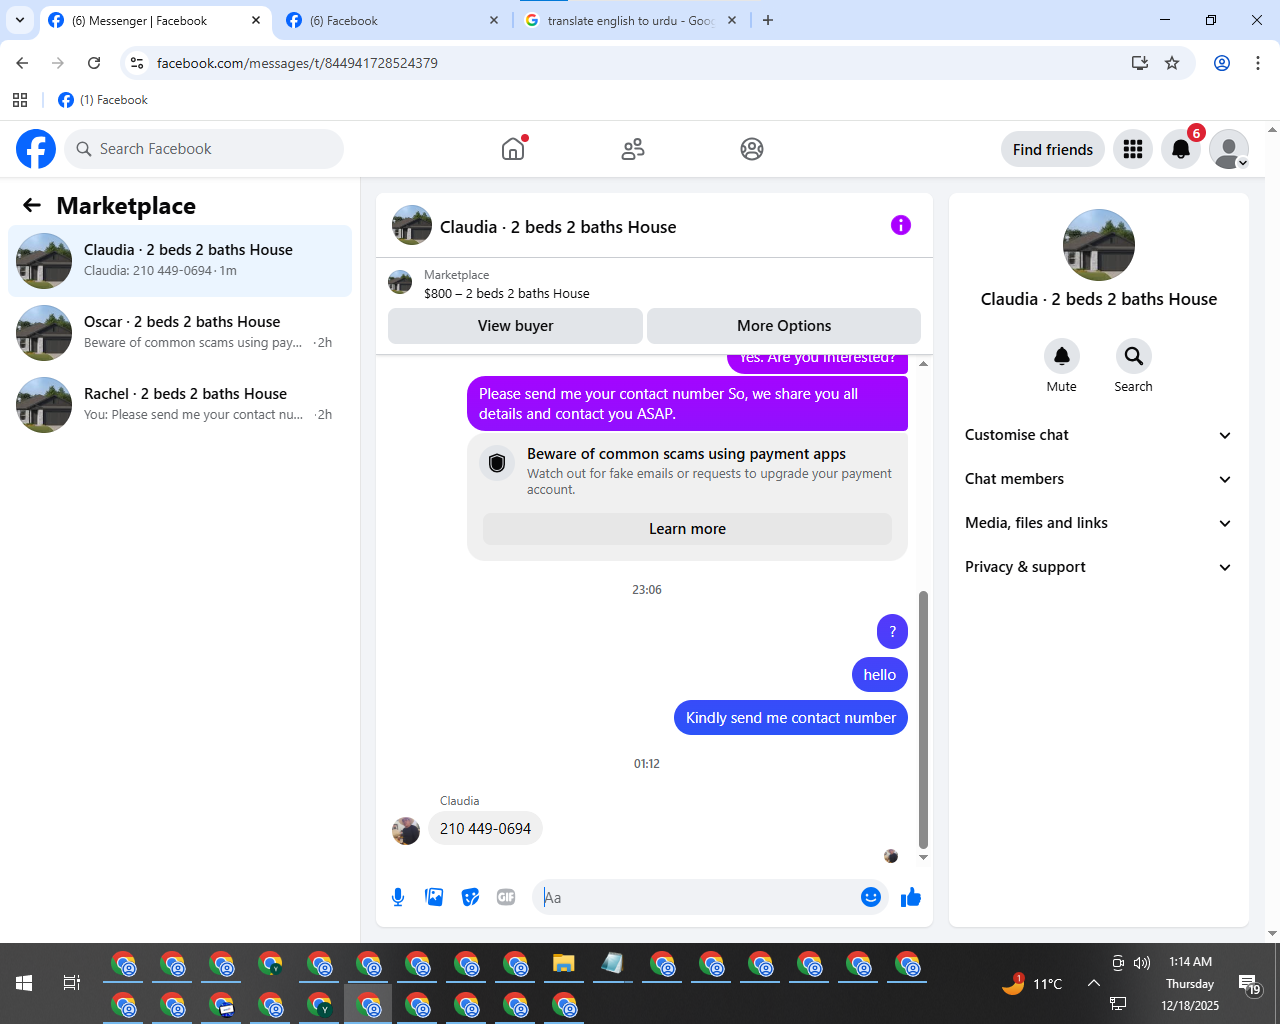The image size is (1280, 1024).
Task: Open the volume speaker tray icon
Action: click(x=1142, y=963)
